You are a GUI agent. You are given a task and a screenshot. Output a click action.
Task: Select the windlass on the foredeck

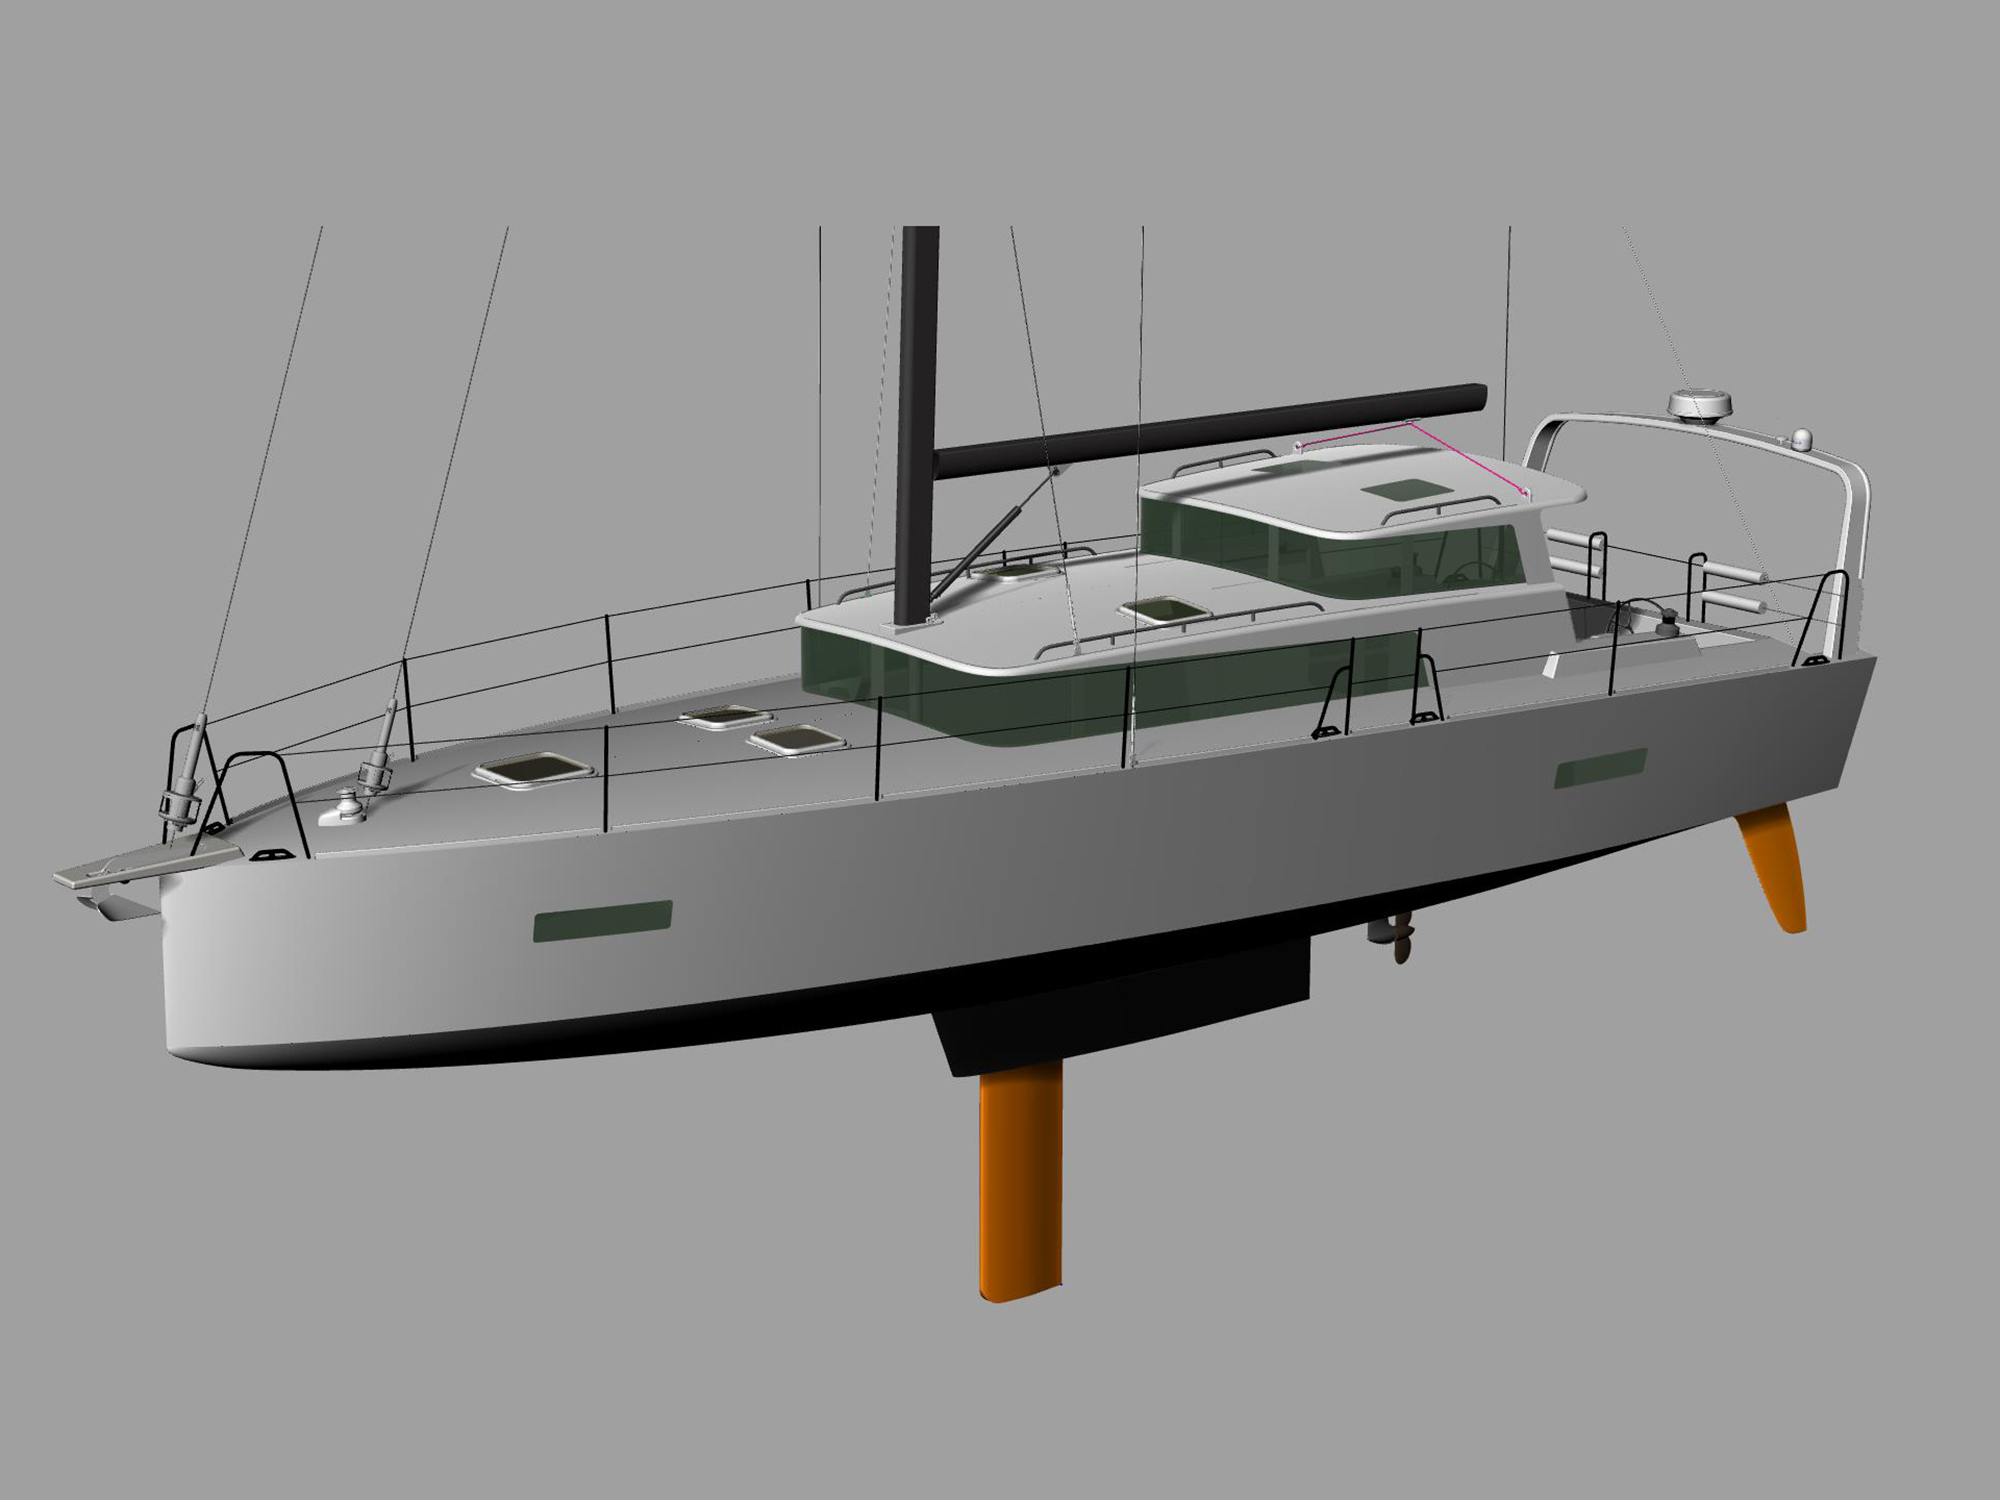point(342,807)
